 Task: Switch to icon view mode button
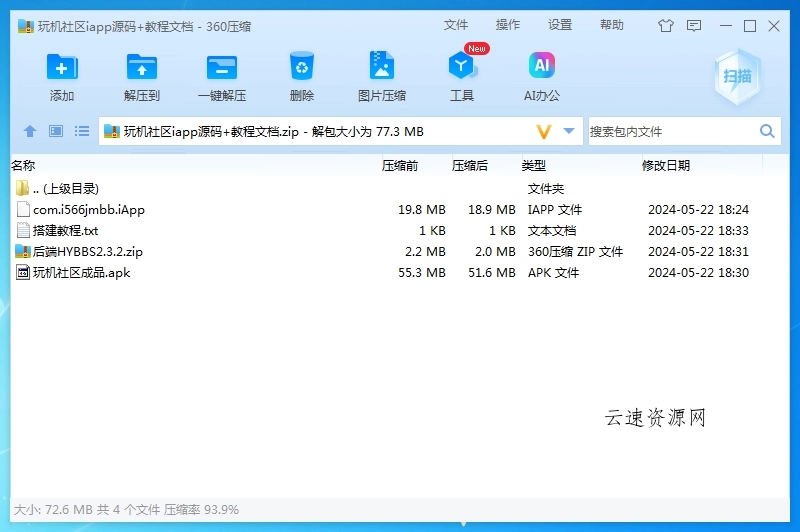[x=56, y=131]
